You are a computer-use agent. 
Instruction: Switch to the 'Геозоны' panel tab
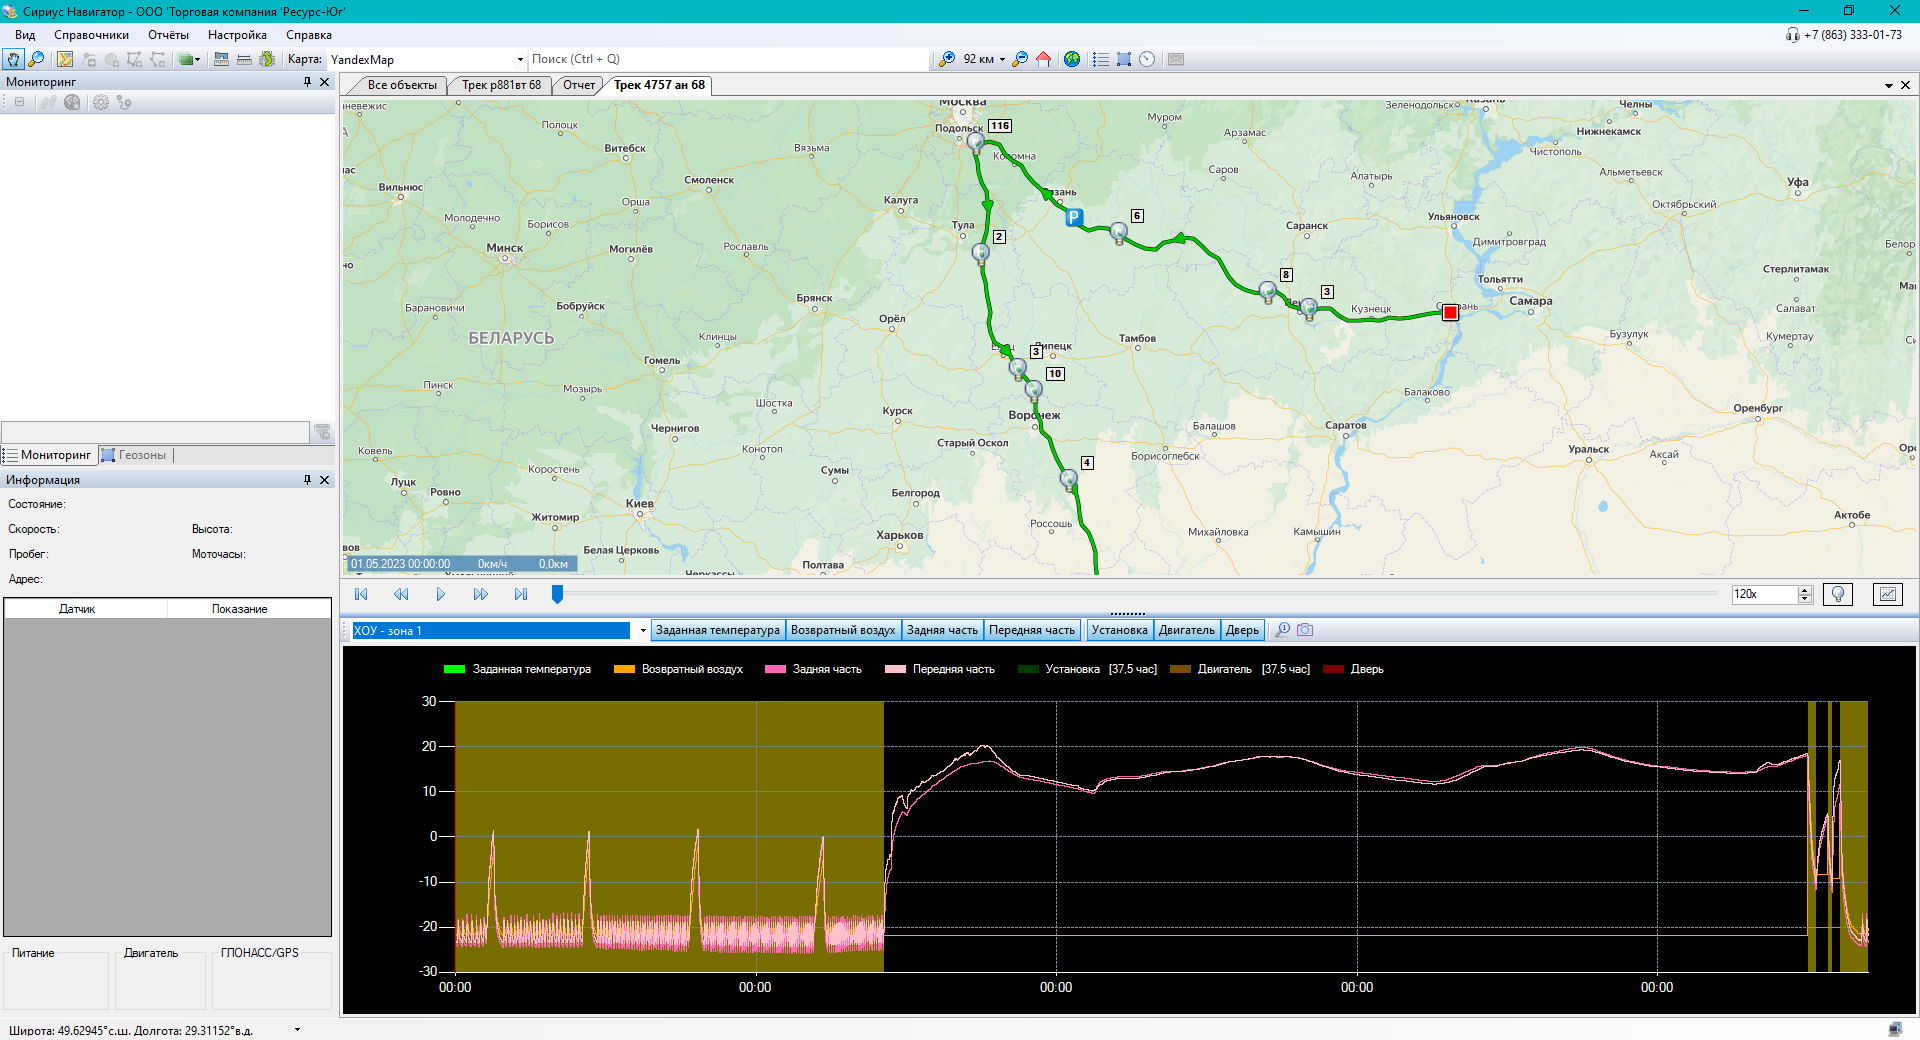(142, 455)
